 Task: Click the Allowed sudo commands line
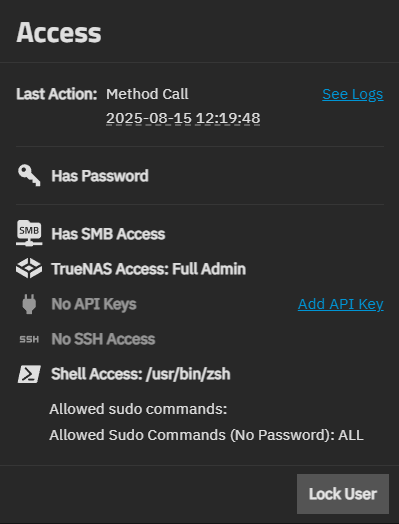[x=138, y=409]
